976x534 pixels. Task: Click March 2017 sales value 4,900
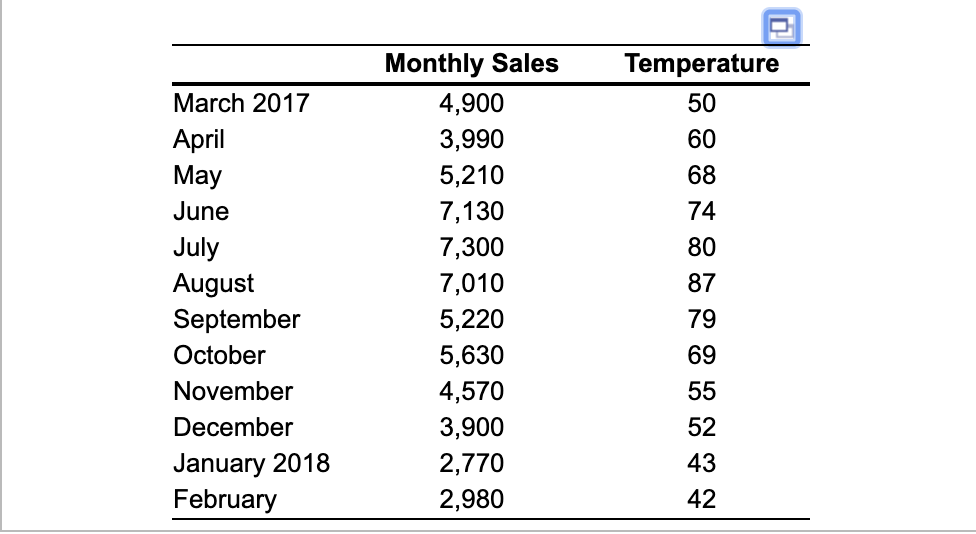(472, 103)
